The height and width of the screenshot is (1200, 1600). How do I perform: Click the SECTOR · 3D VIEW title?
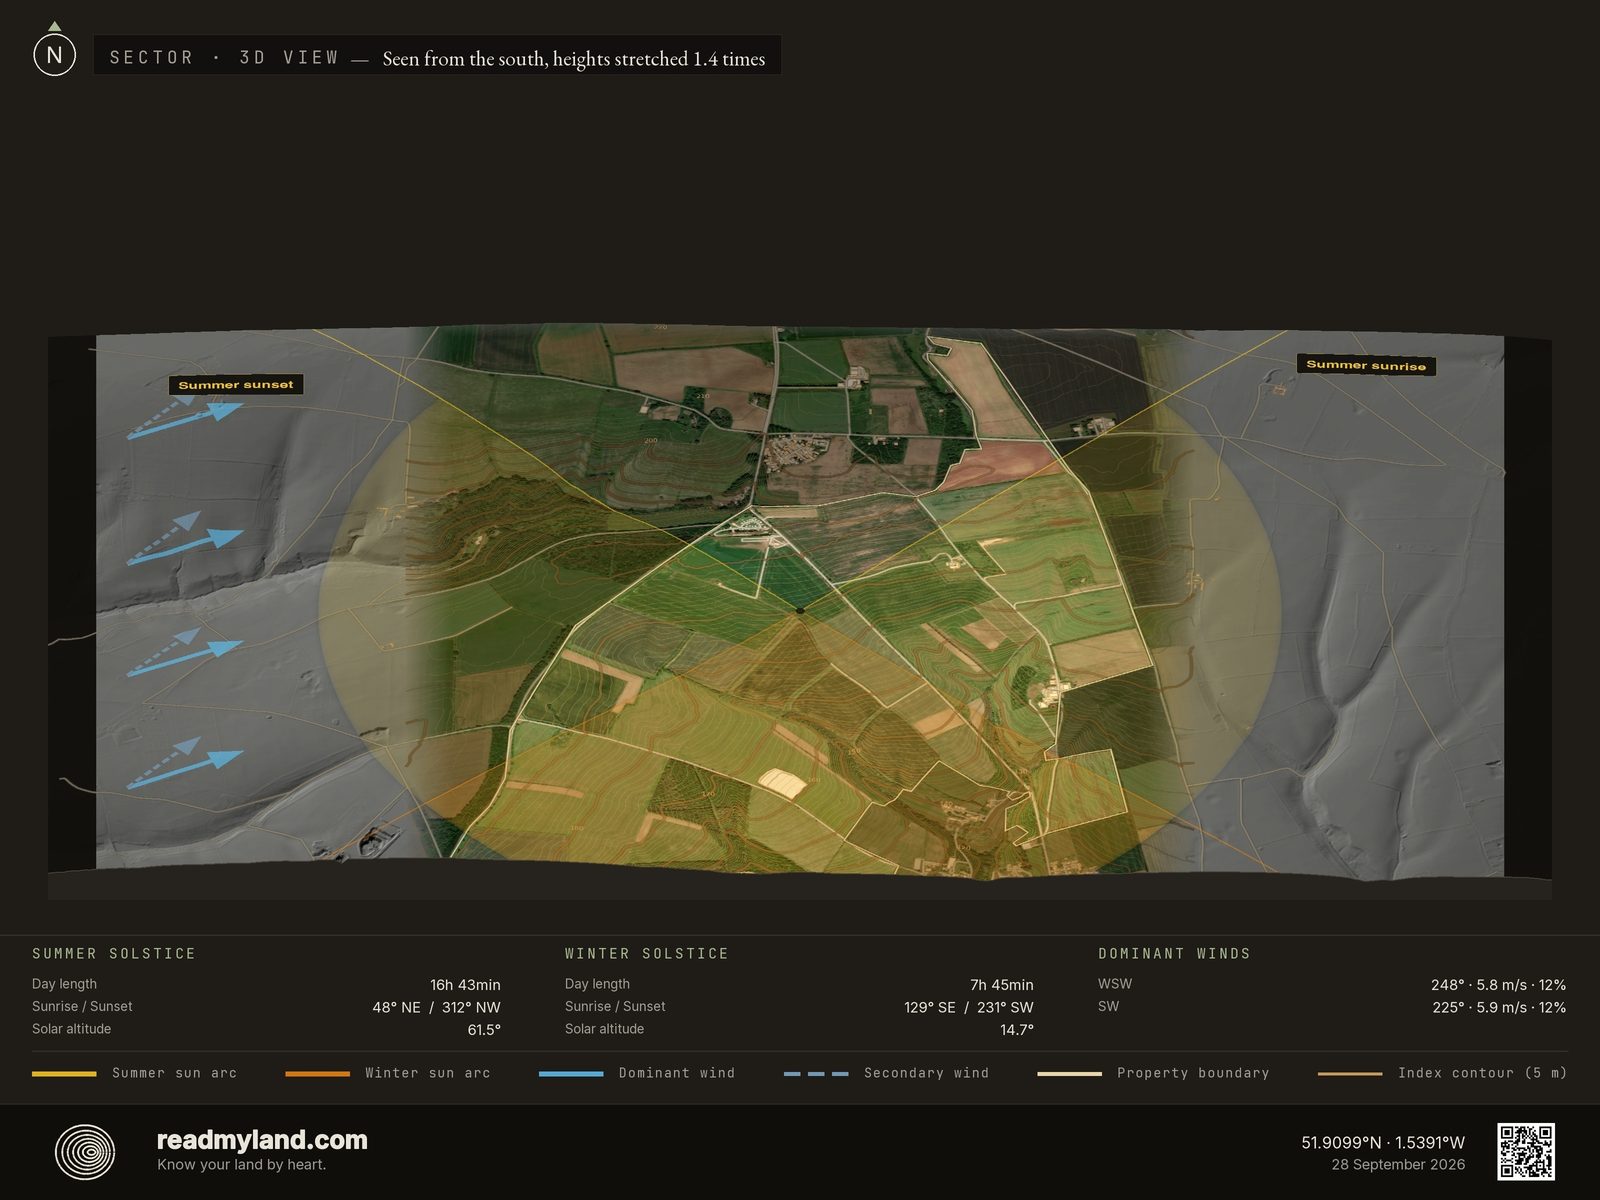[224, 58]
